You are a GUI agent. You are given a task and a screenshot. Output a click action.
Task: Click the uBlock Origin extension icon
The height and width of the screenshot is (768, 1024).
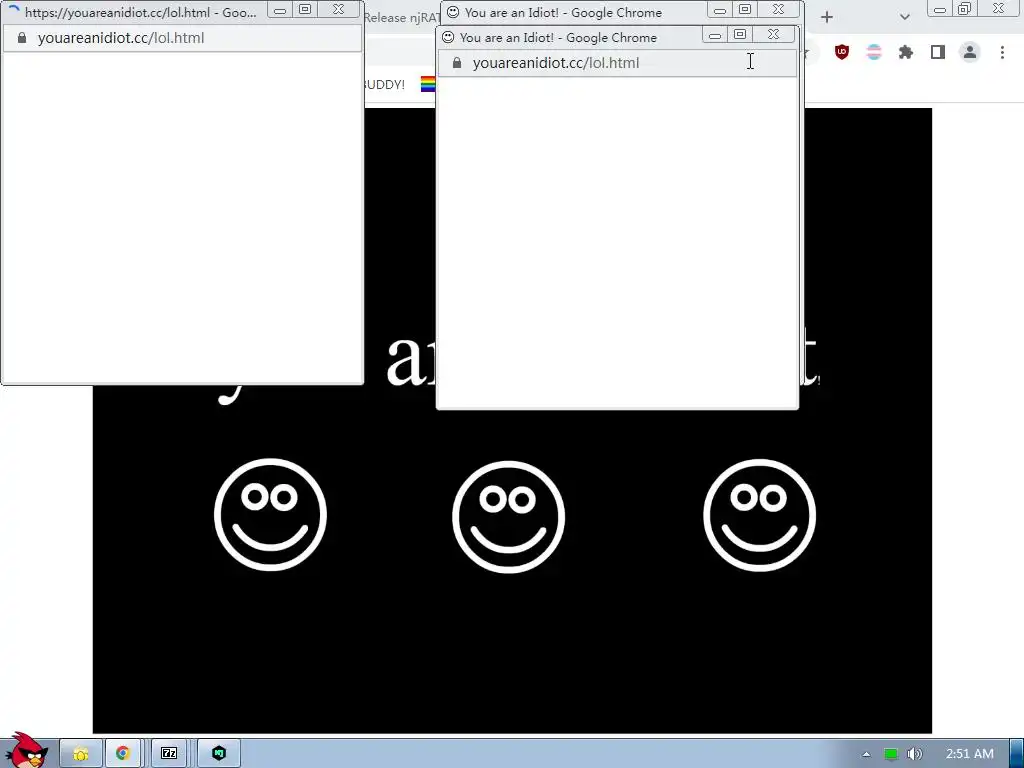[842, 52]
